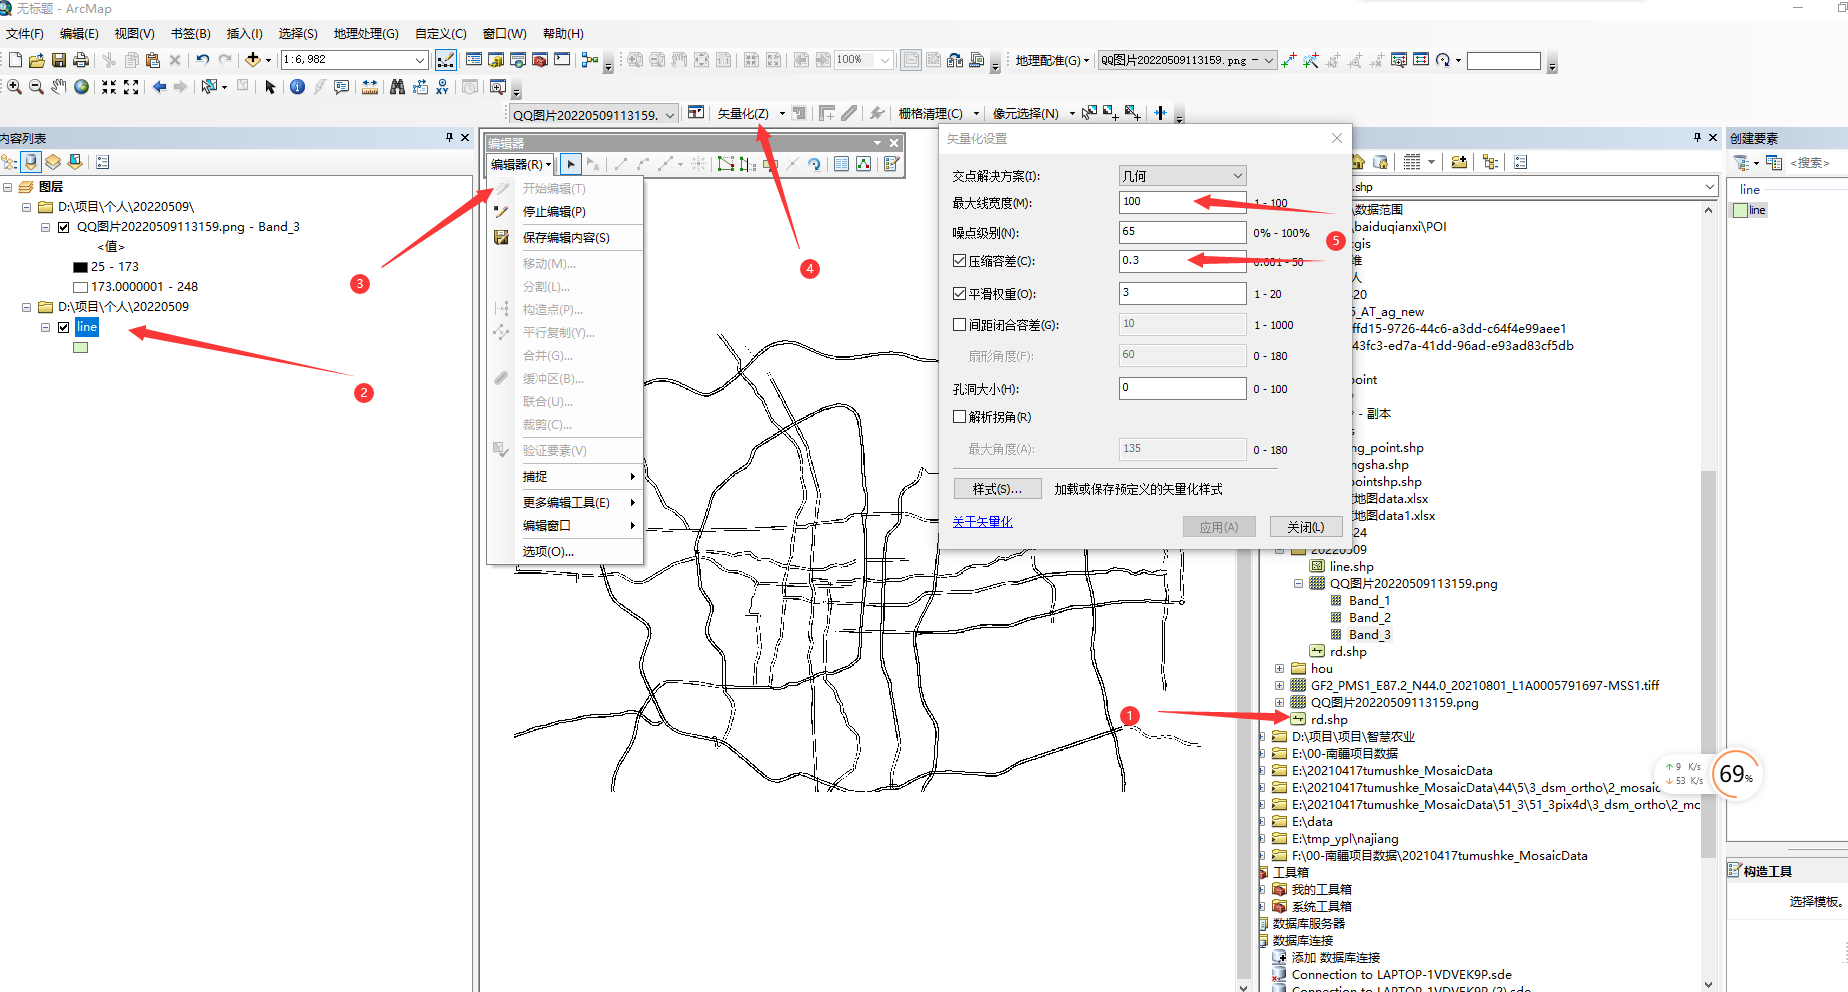Click the Full Extent globe icon
1848x992 pixels.
[x=81, y=87]
